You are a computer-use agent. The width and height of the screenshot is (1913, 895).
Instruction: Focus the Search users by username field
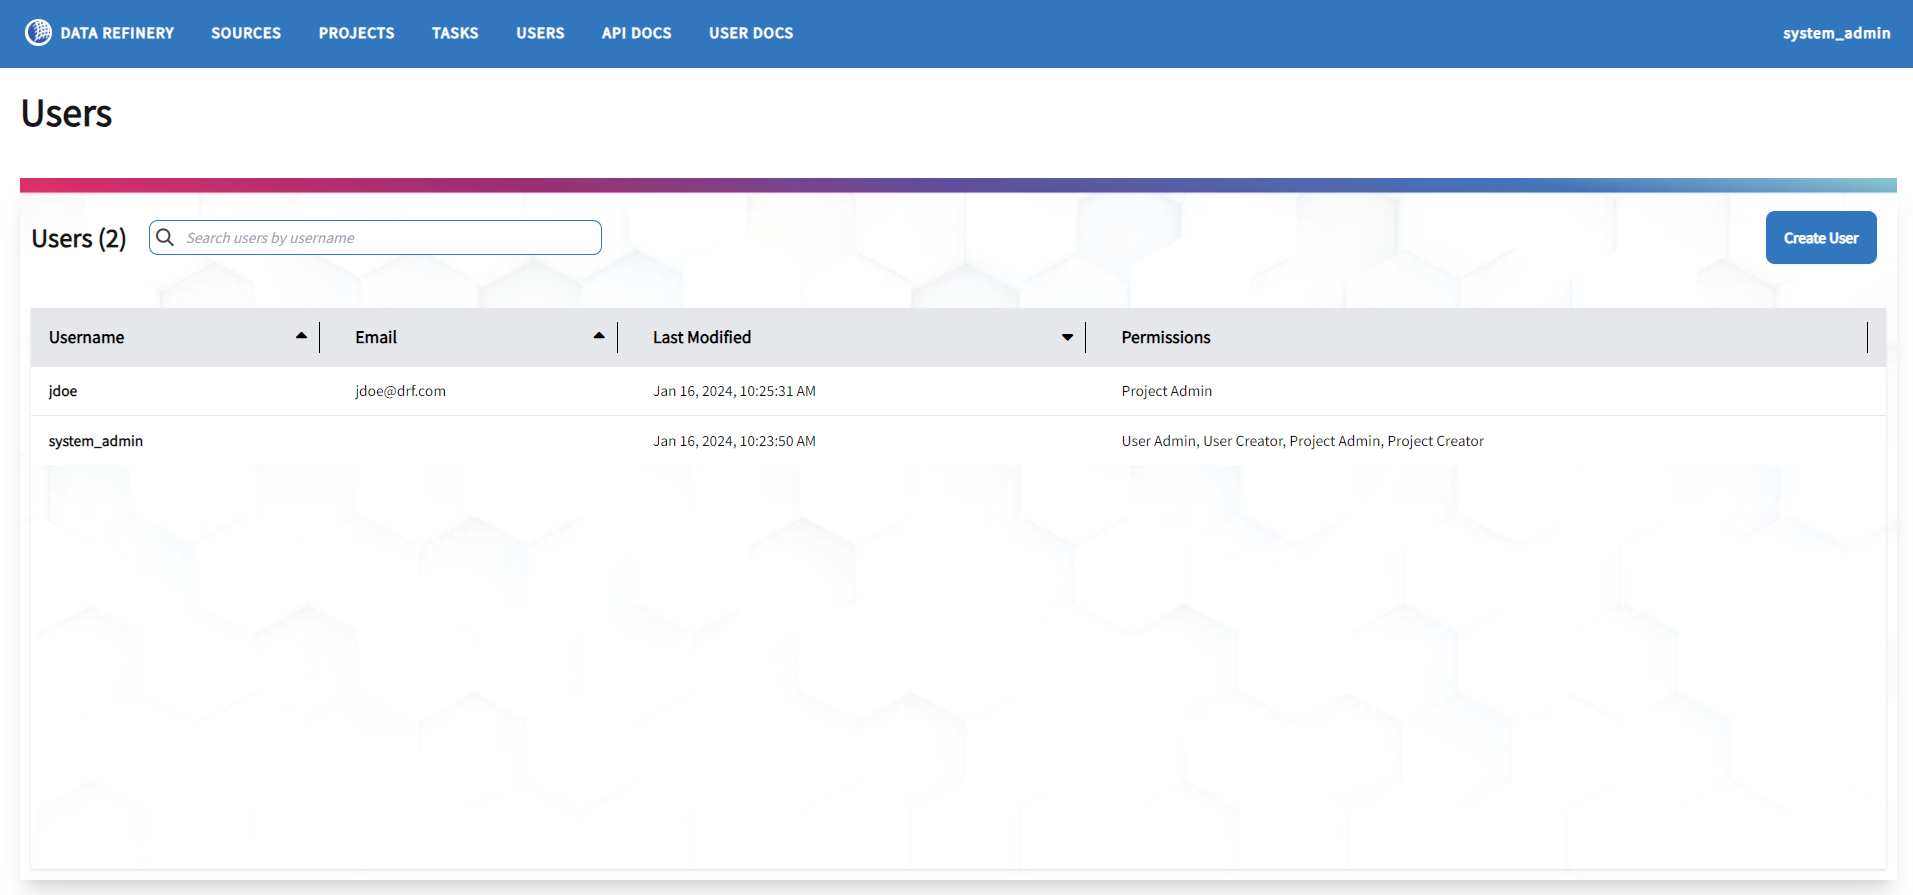(375, 238)
